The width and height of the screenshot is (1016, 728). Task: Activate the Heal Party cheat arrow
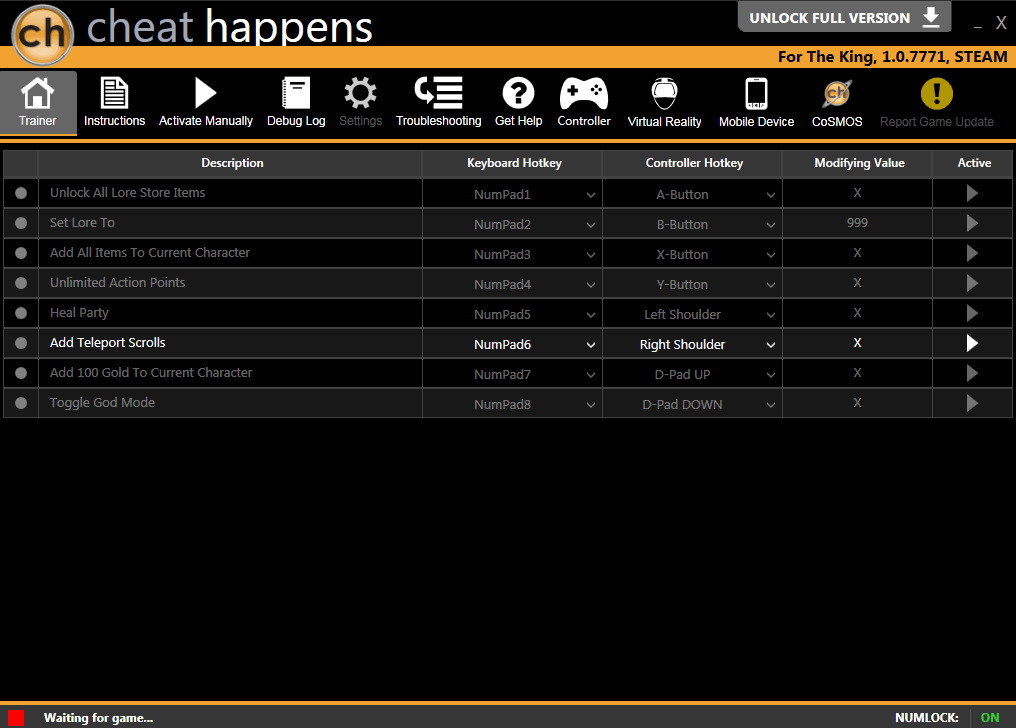(972, 313)
